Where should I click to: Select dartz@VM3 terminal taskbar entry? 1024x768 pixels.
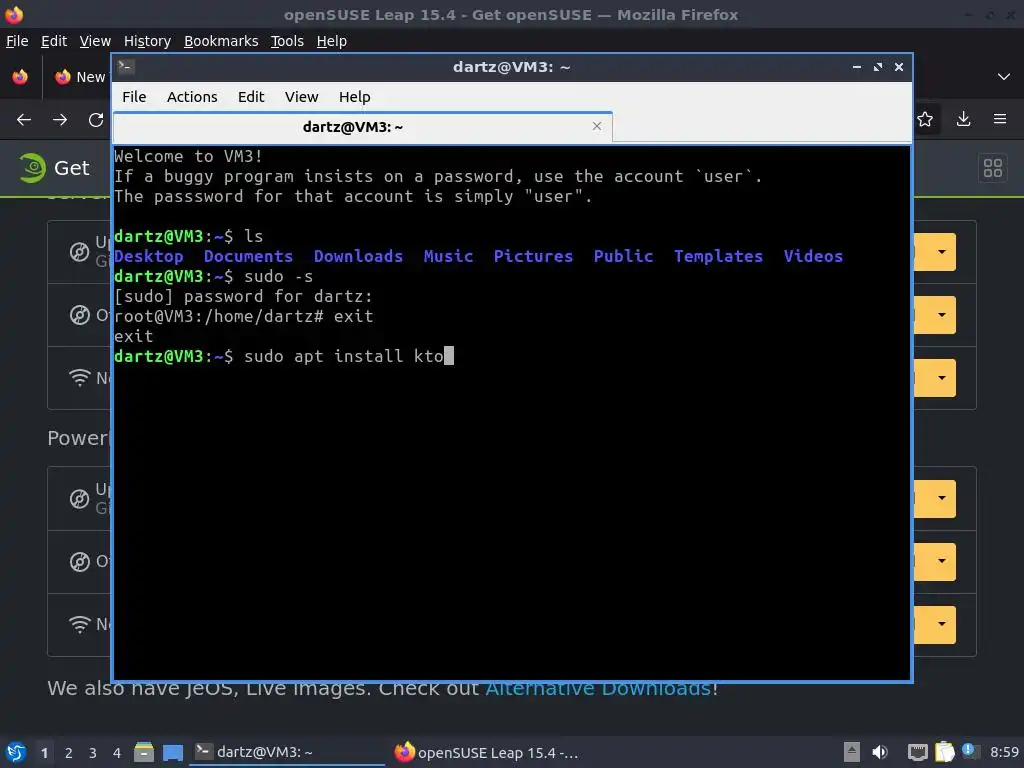click(x=287, y=752)
